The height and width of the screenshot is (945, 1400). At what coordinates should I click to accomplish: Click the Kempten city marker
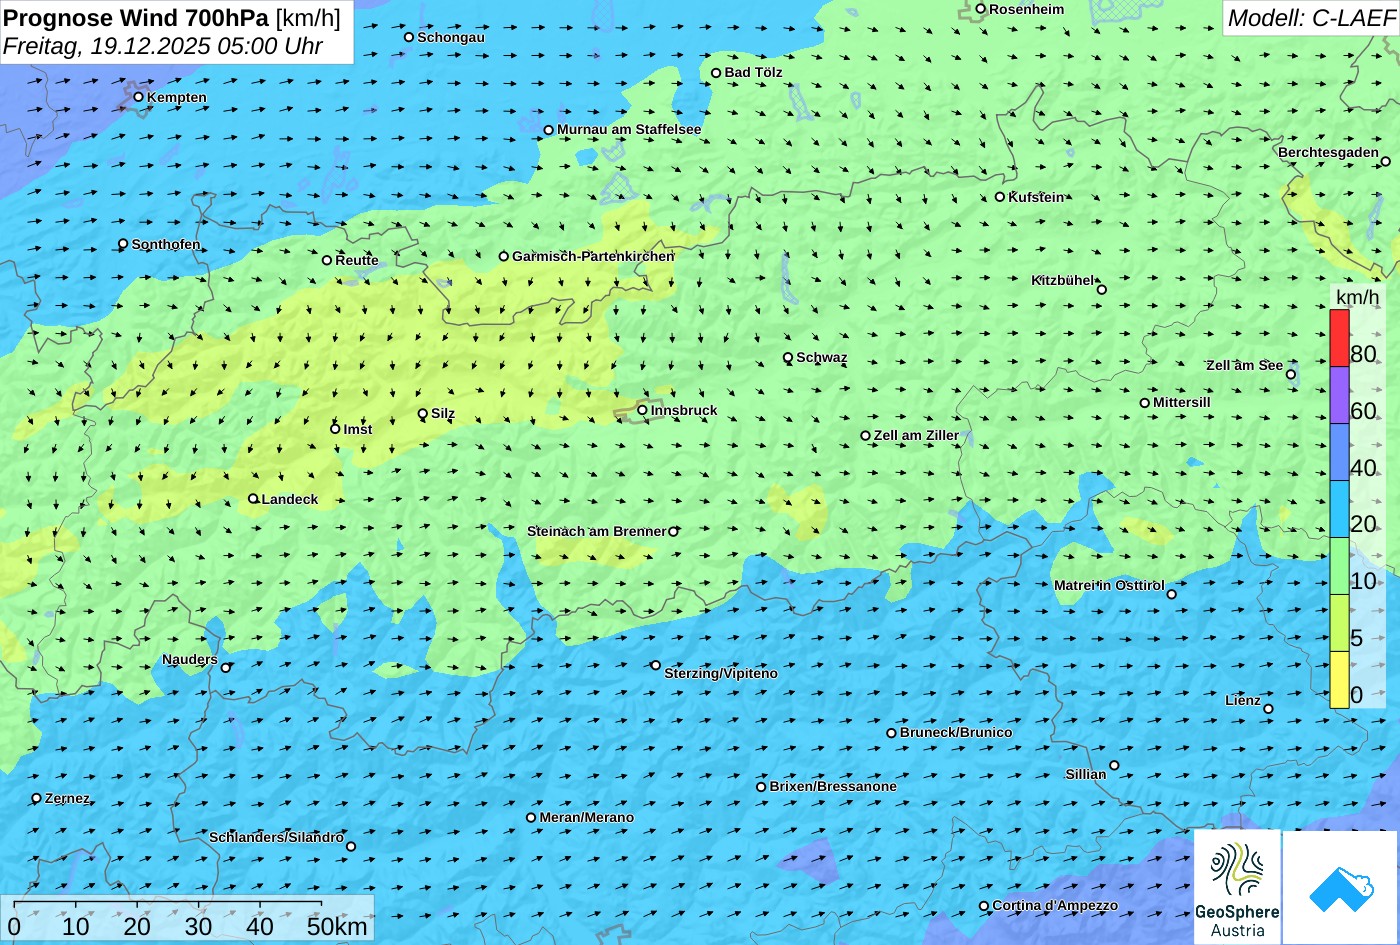pyautogui.click(x=139, y=97)
